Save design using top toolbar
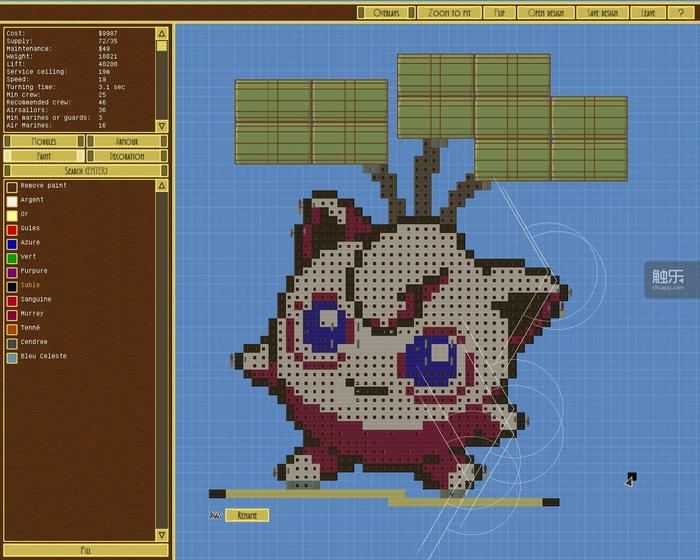The height and width of the screenshot is (560, 700). click(x=602, y=13)
